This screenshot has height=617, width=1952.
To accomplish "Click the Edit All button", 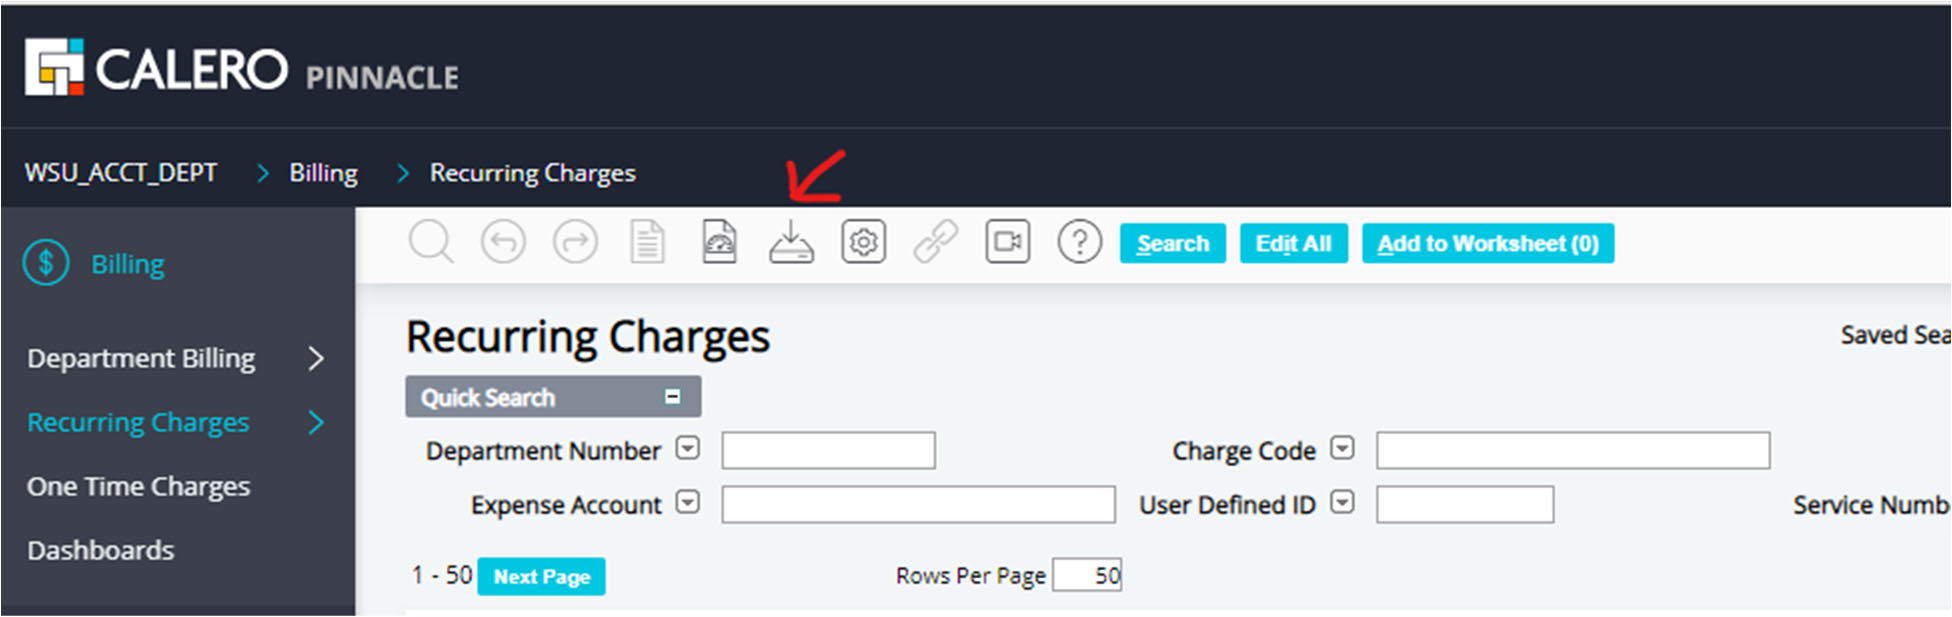I will coord(1293,244).
